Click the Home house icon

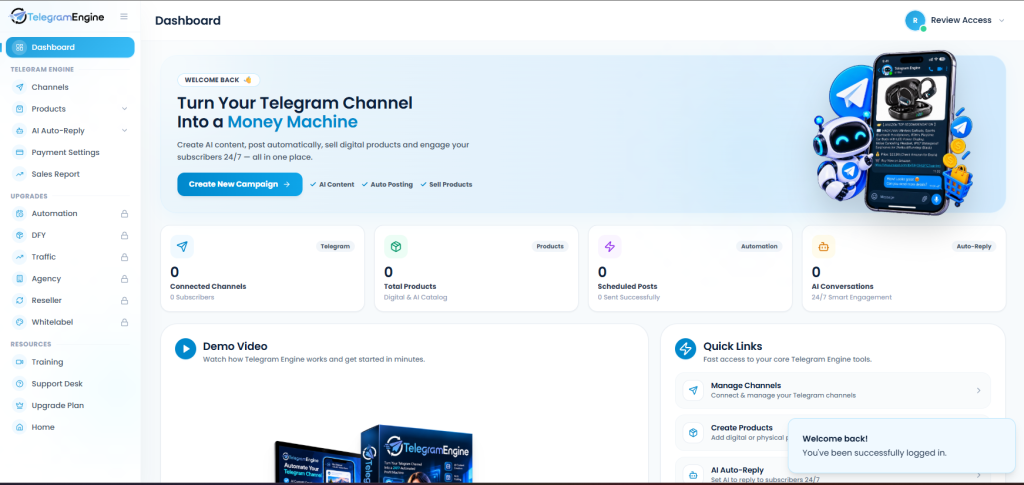pos(19,427)
